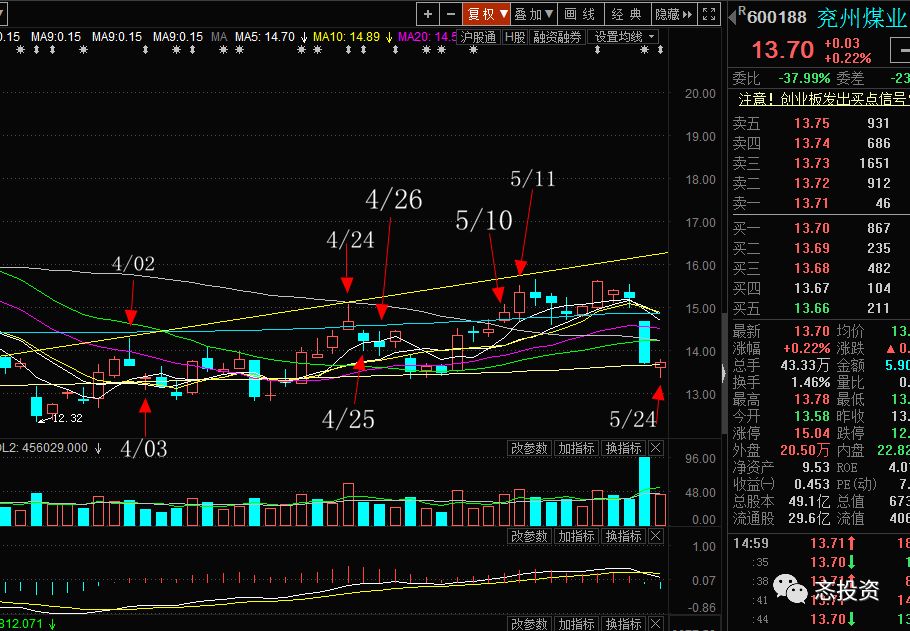Screen dimensions: 910x631
Task: Toggle fullscreen chart icon
Action: (709, 15)
